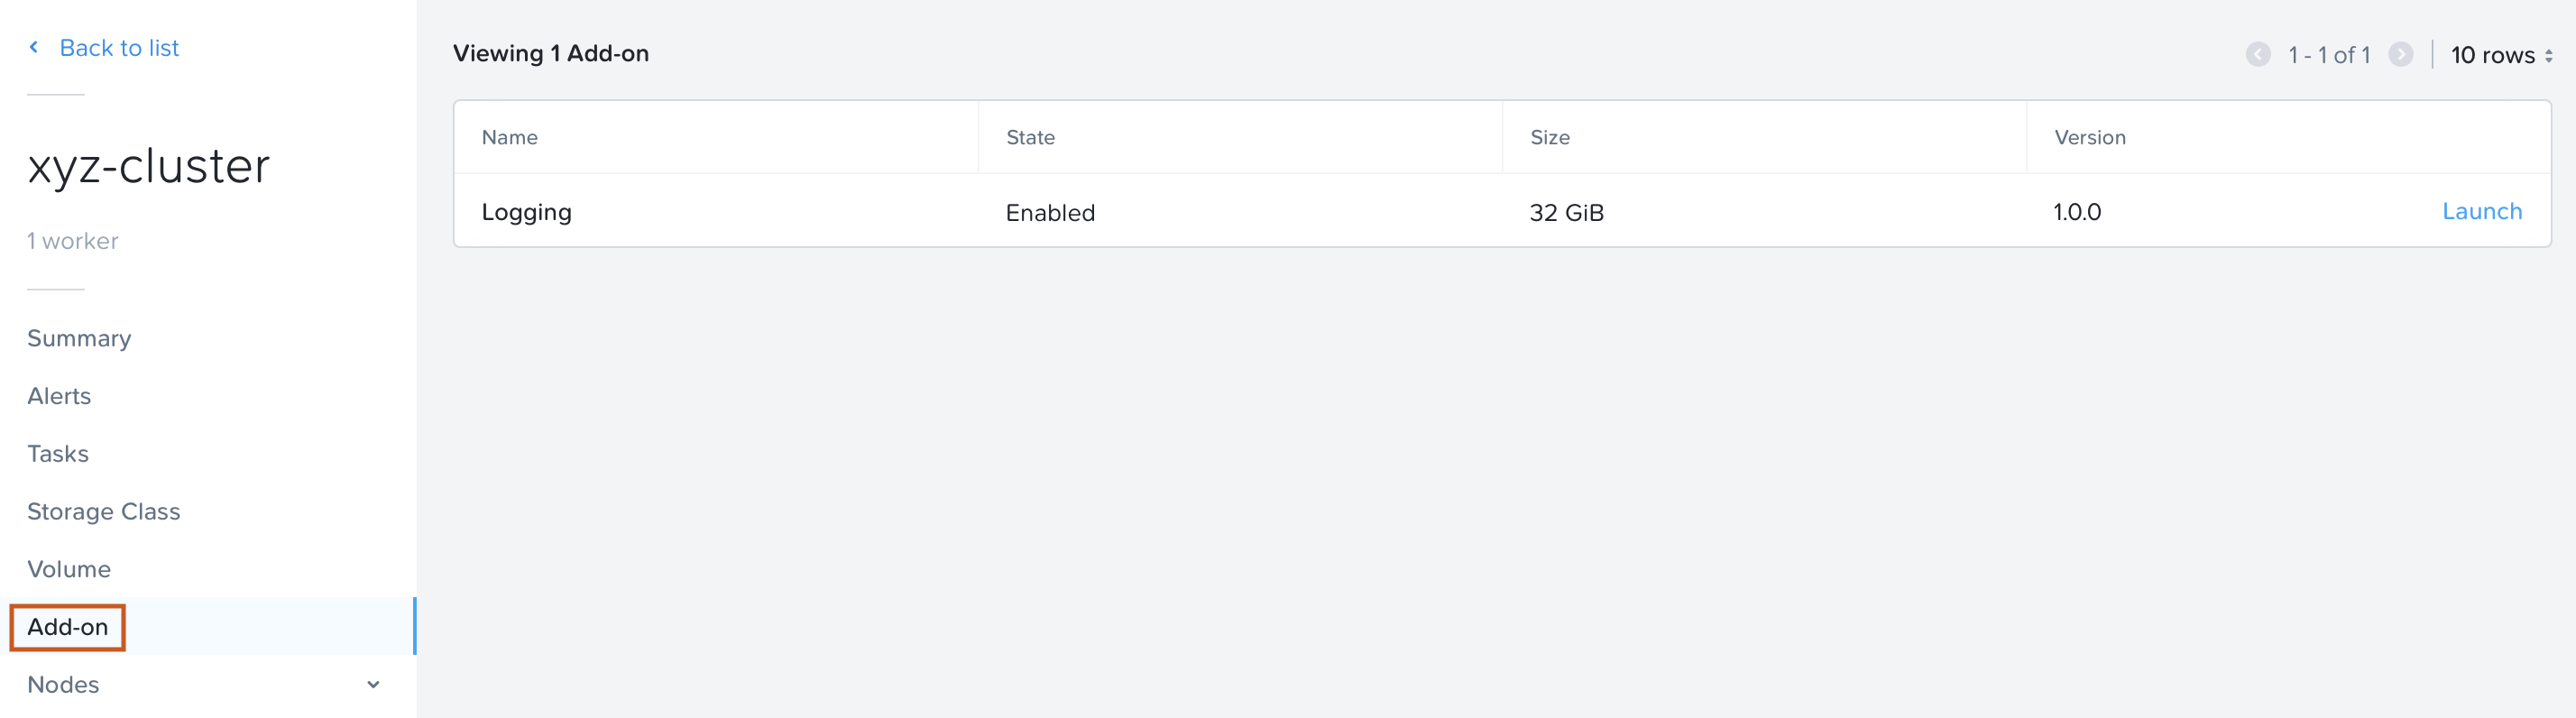
Task: Go to next page arrow icon
Action: pos(2400,55)
